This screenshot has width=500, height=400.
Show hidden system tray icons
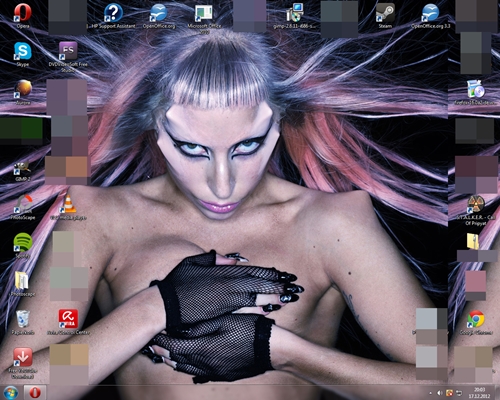430,393
